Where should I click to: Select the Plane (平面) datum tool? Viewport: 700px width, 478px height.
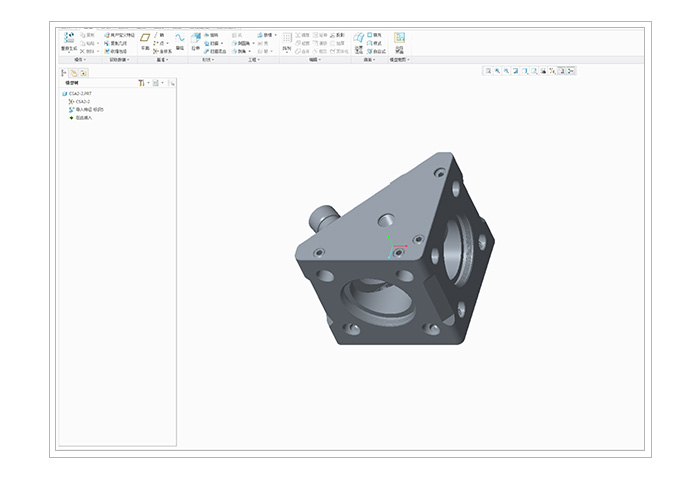tap(144, 40)
